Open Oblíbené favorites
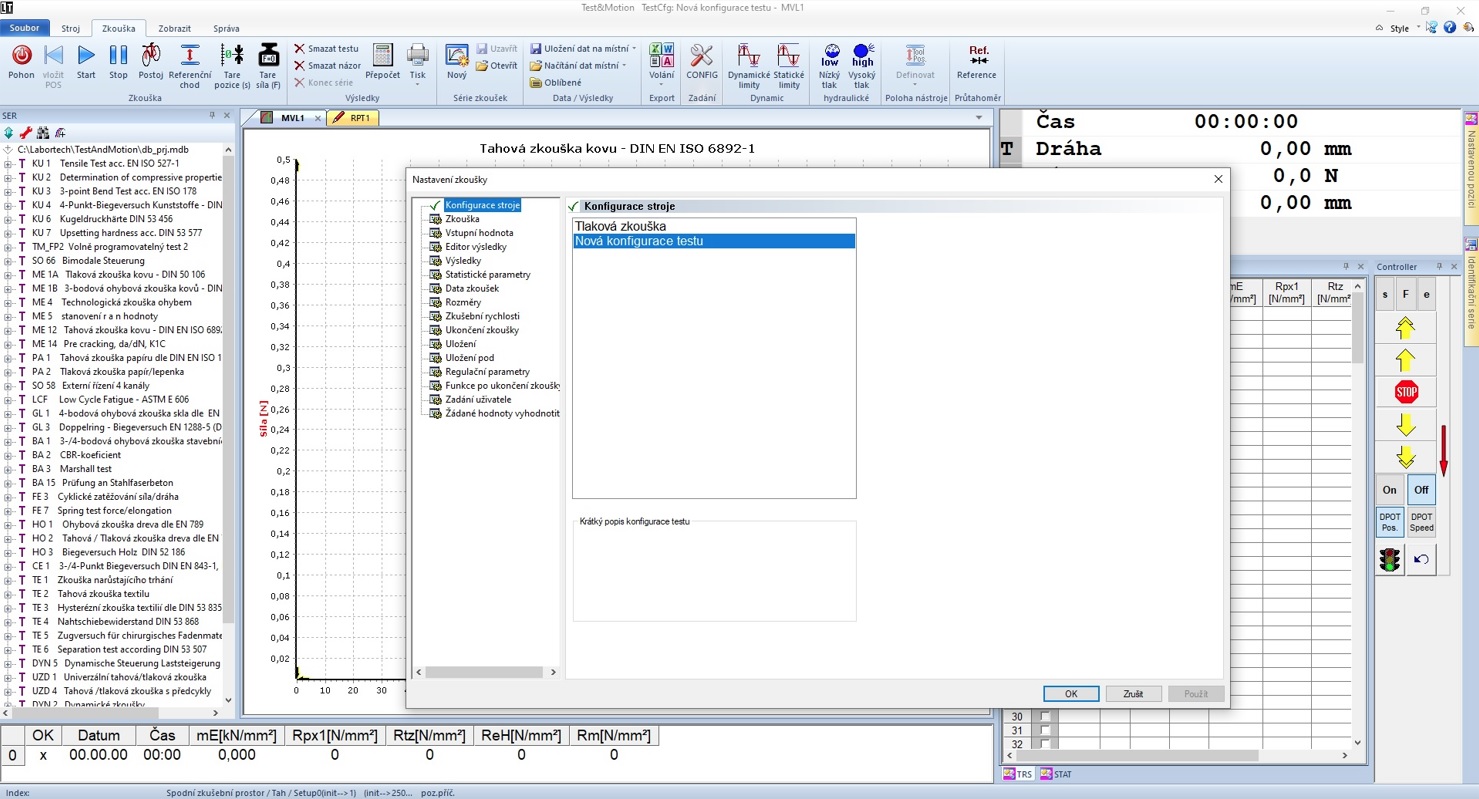Viewport: 1479px width, 799px height. 555,83
